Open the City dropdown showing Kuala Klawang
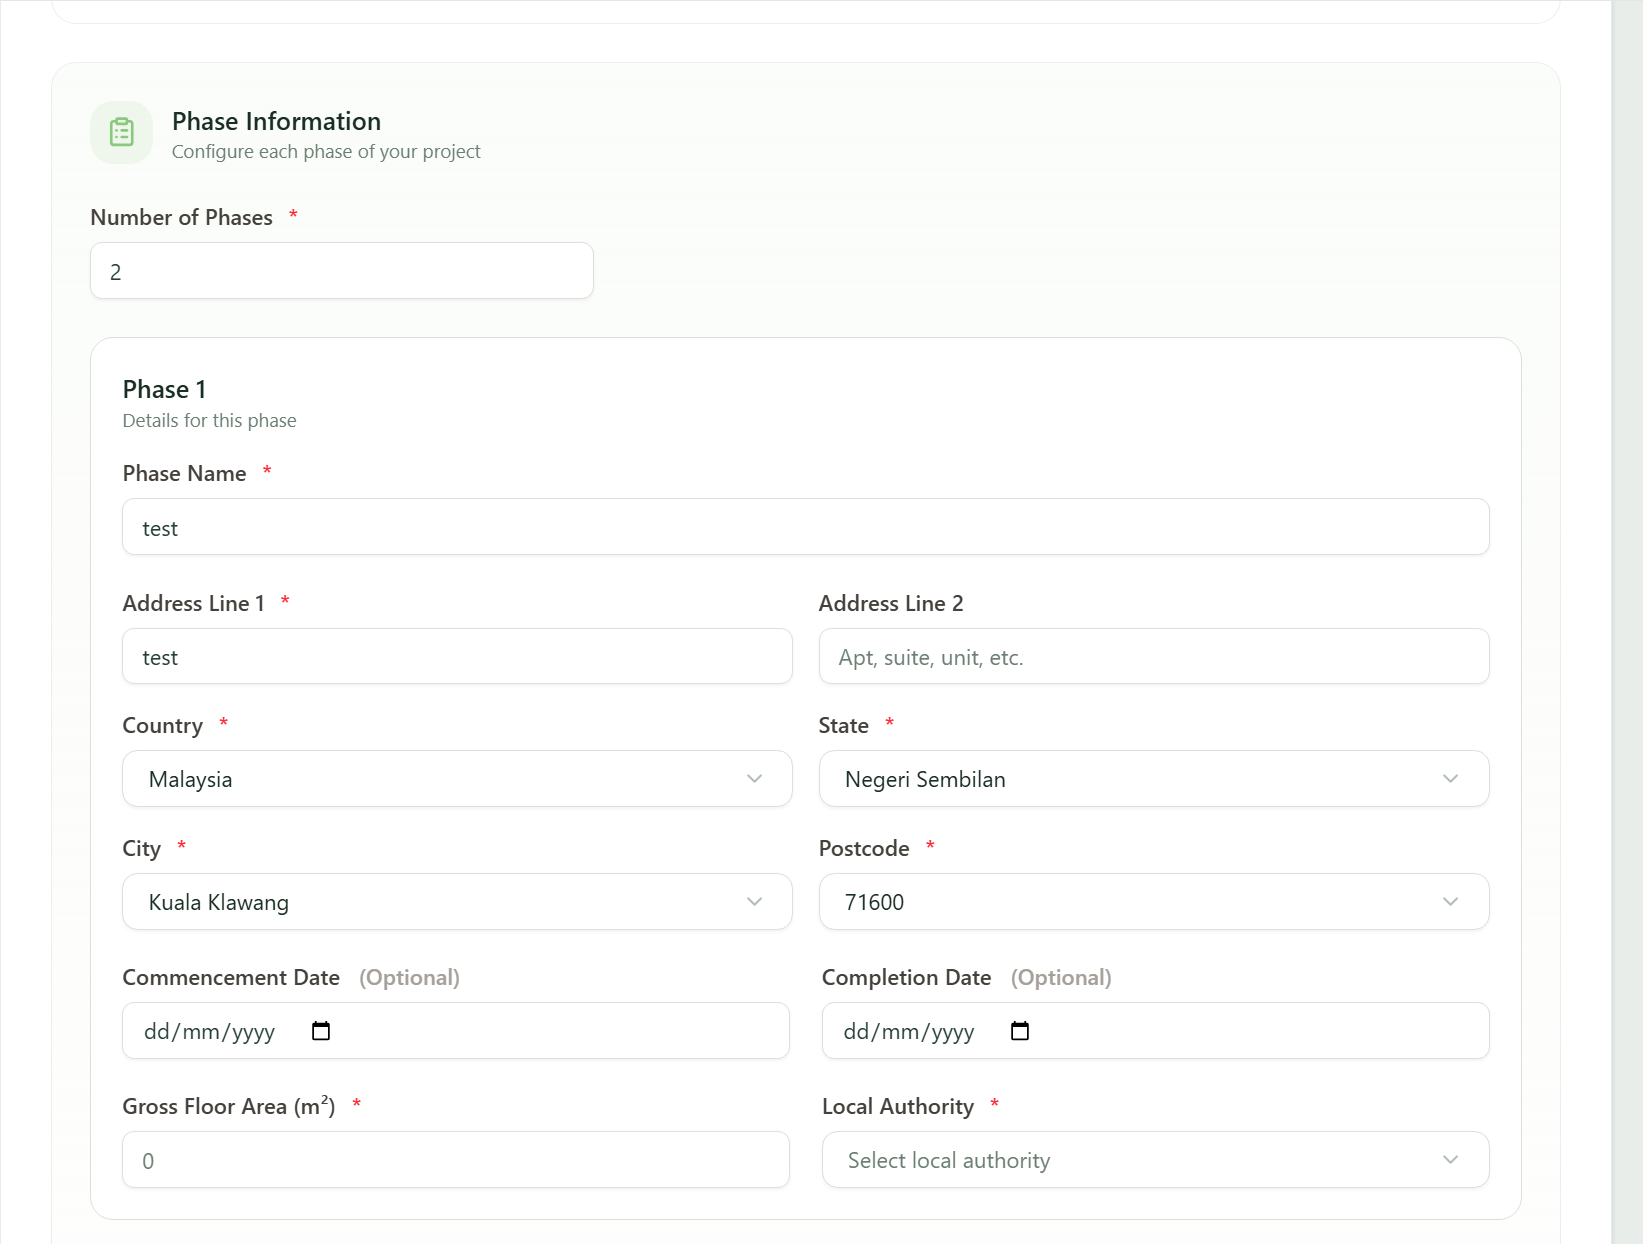 [x=457, y=902]
